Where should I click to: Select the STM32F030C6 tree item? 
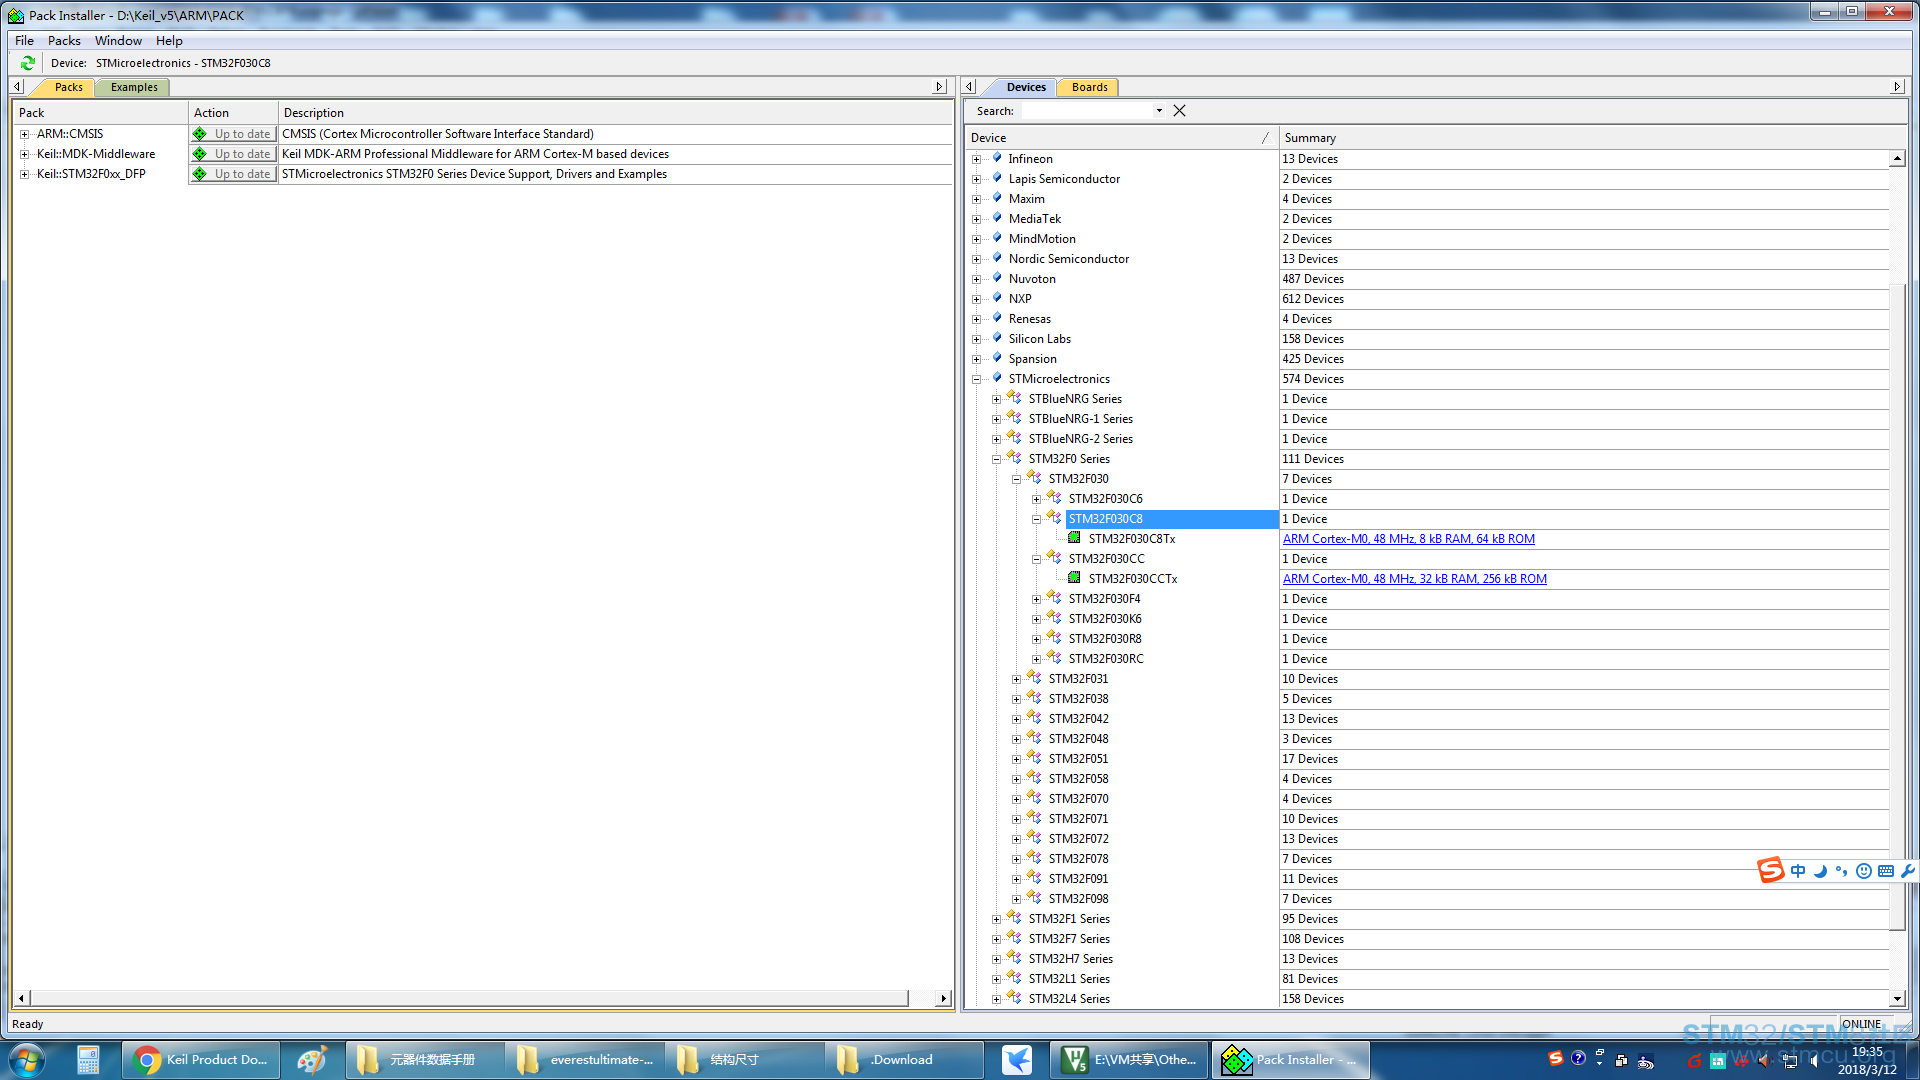[x=1105, y=499]
